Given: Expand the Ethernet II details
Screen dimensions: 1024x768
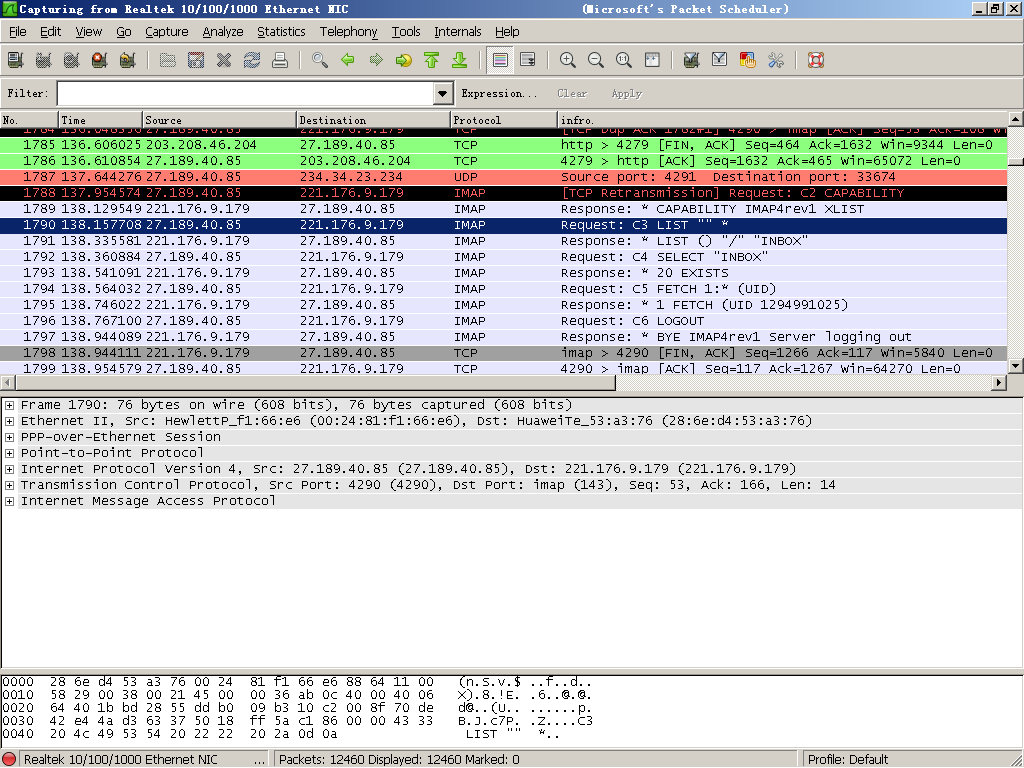Looking at the screenshot, I should click(10, 421).
